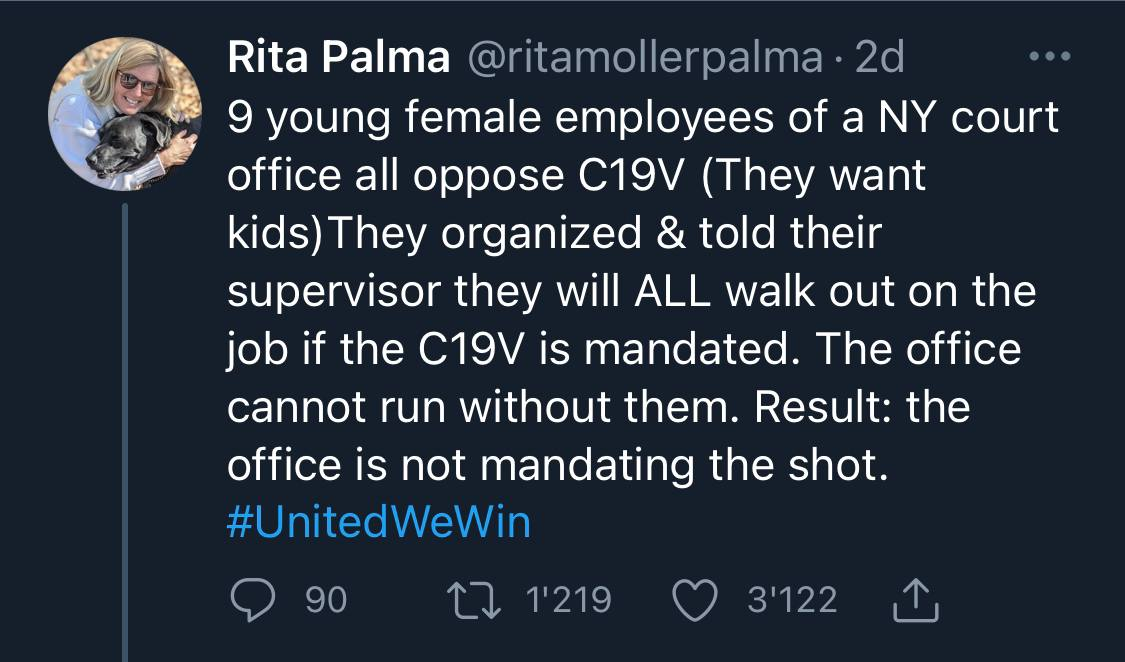Open the #UnitedWeWin hashtag

379,523
